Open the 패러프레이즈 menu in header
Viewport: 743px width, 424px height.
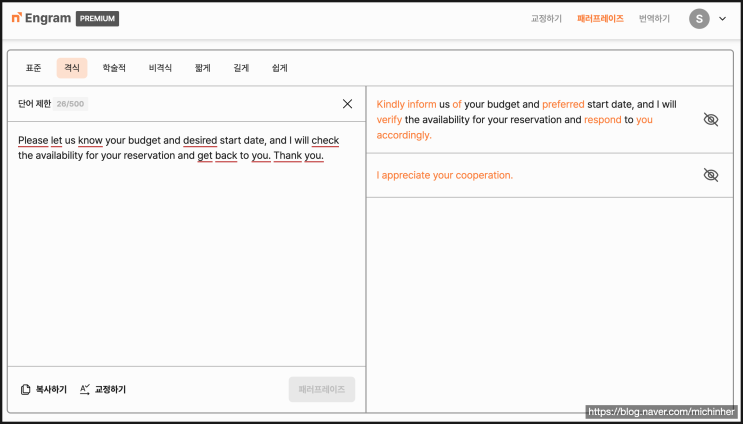click(x=600, y=19)
